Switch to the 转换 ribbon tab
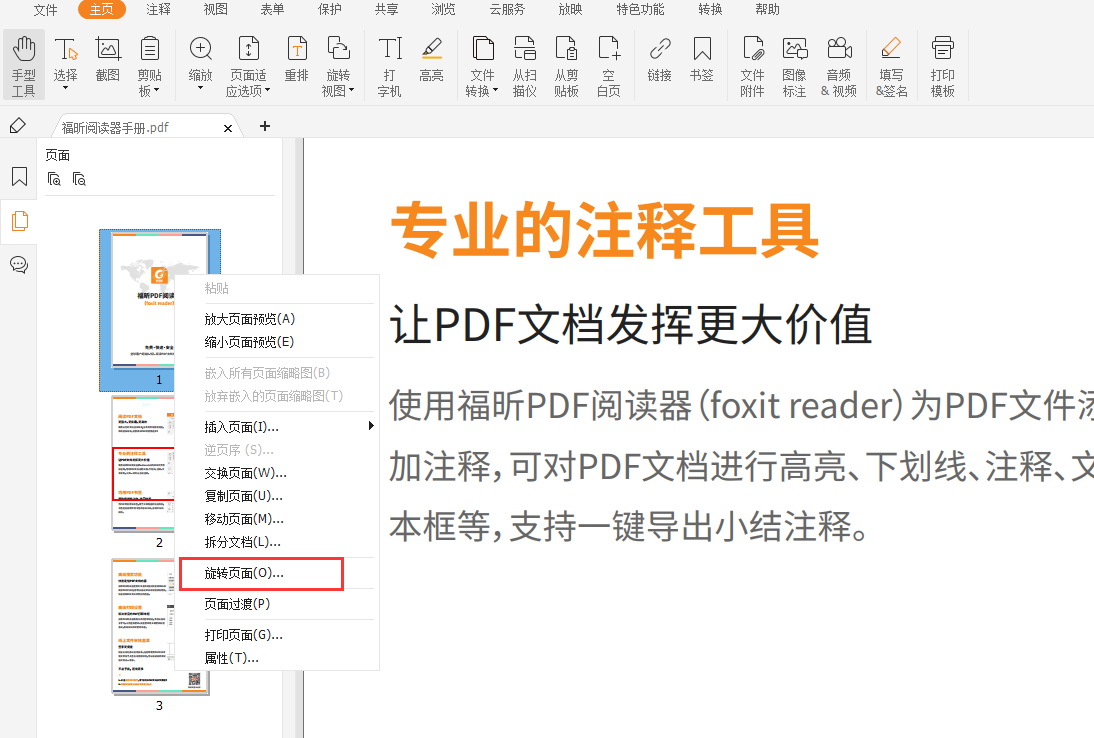Image resolution: width=1094 pixels, height=738 pixels. [x=710, y=10]
